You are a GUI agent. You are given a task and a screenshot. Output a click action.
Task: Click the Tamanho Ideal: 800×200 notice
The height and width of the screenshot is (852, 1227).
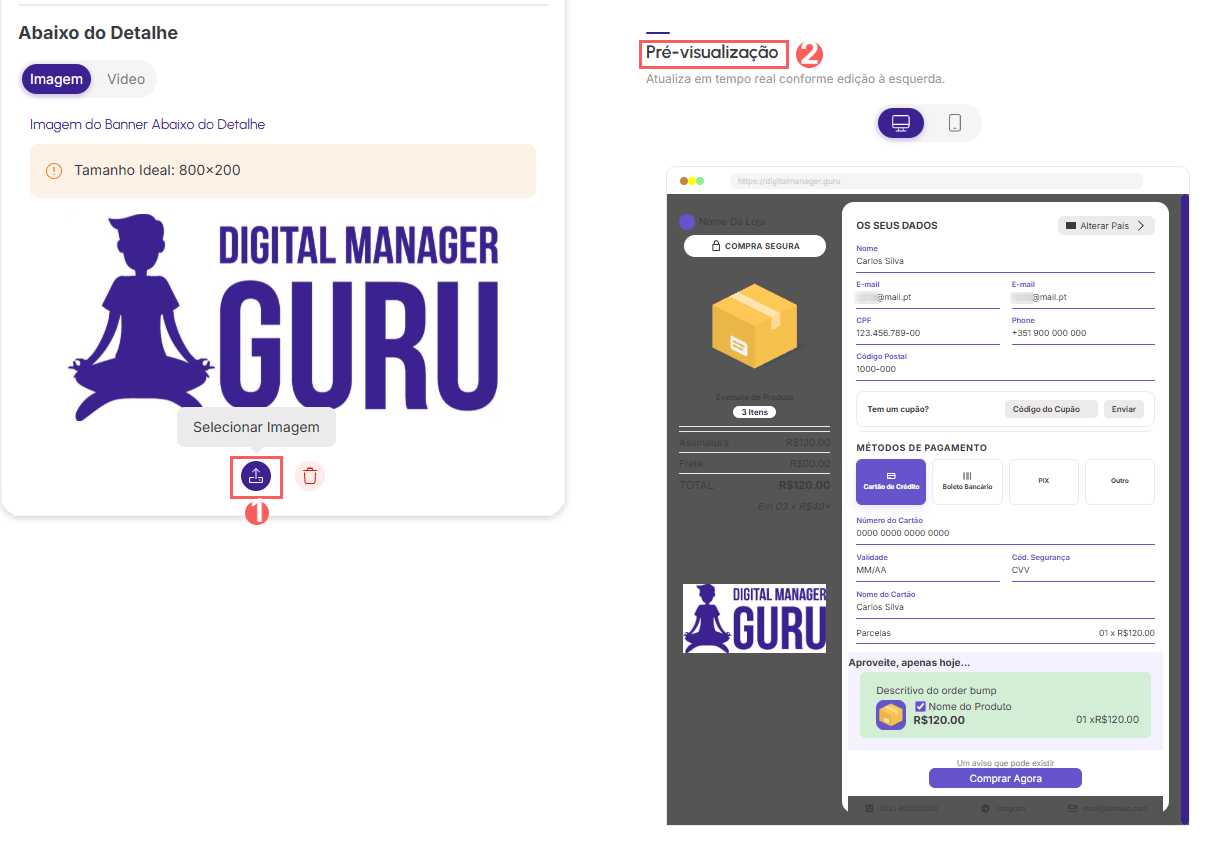(x=283, y=171)
